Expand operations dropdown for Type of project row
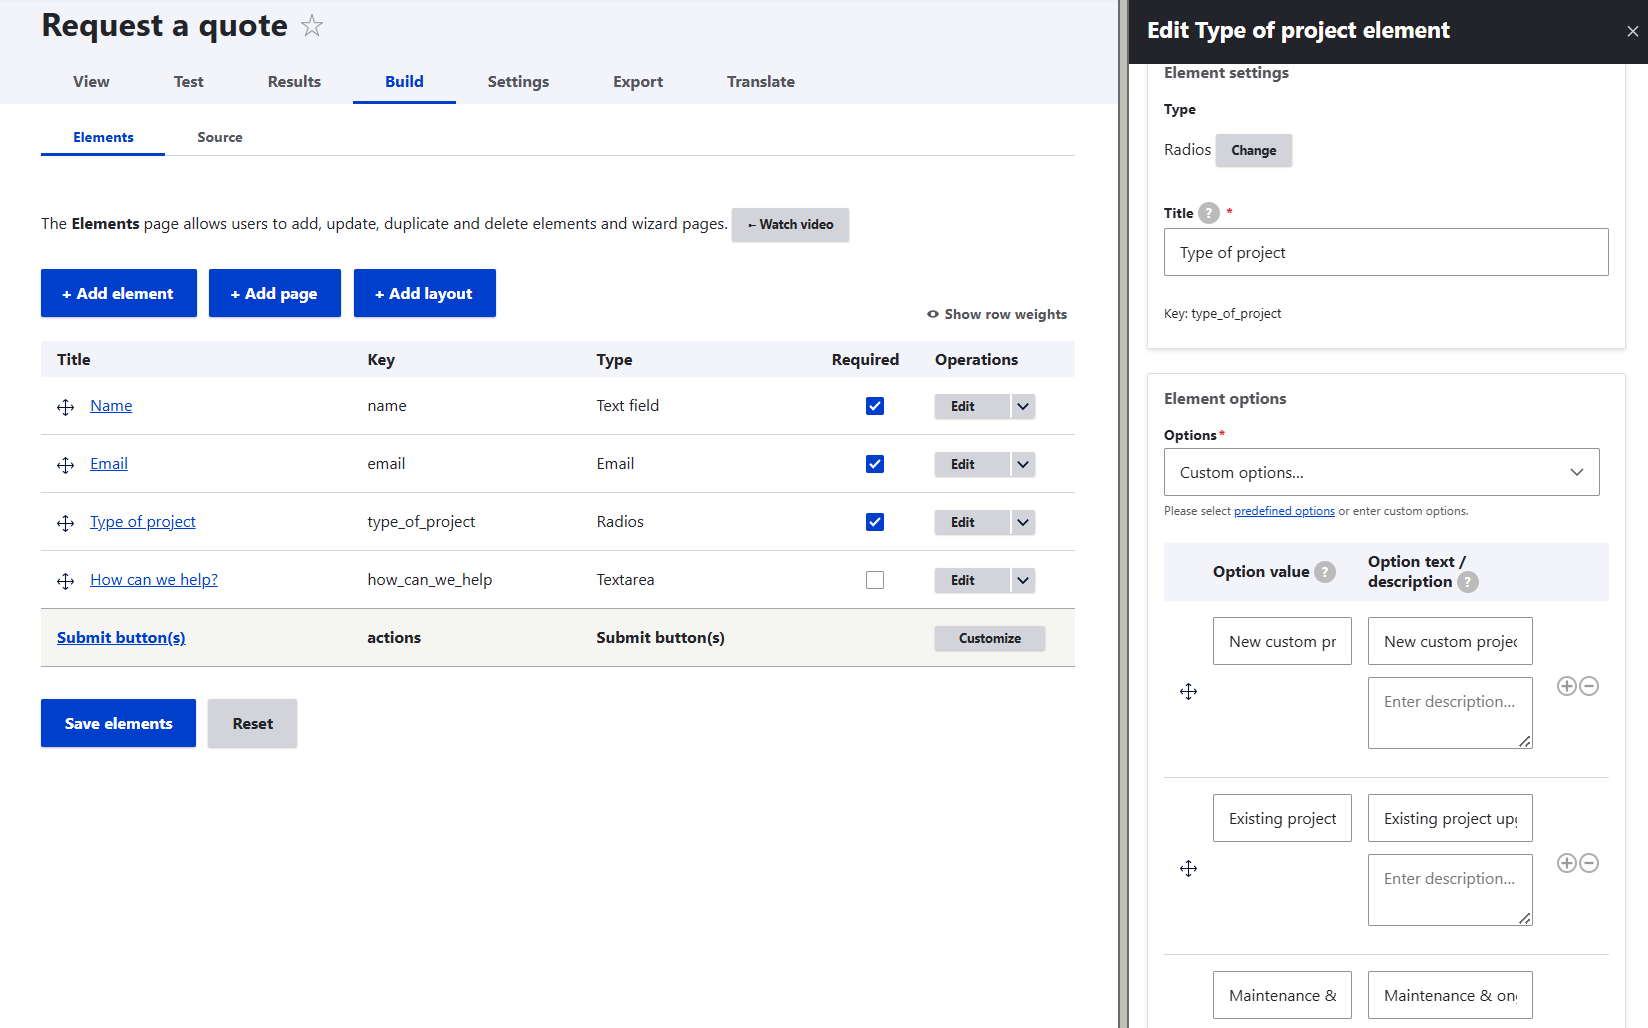The image size is (1648, 1028). click(1023, 522)
